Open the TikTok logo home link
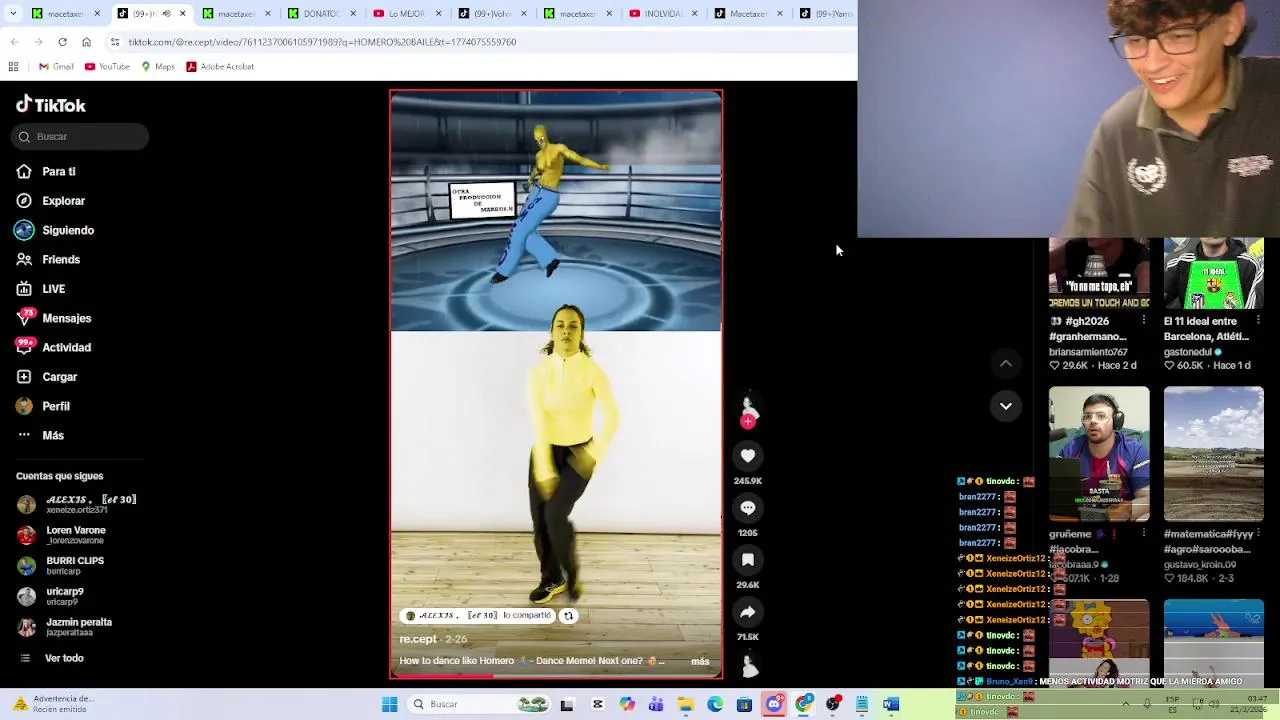 pos(51,105)
